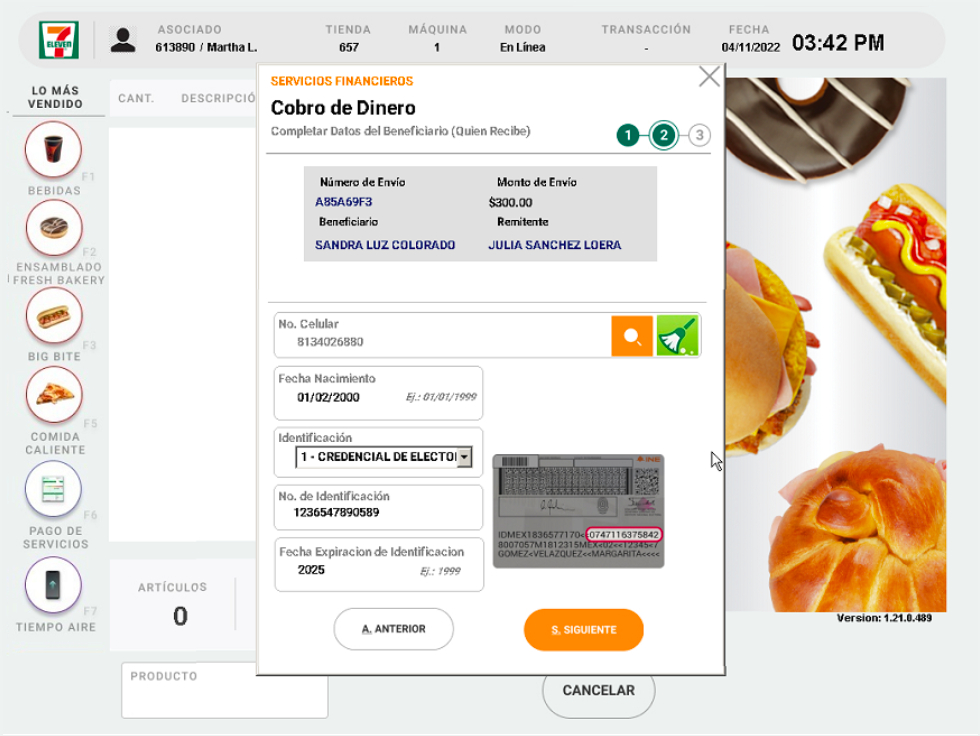The width and height of the screenshot is (980, 736).
Task: Select the Ensamblado Fresh Bakery donut icon
Action: [x=54, y=228]
